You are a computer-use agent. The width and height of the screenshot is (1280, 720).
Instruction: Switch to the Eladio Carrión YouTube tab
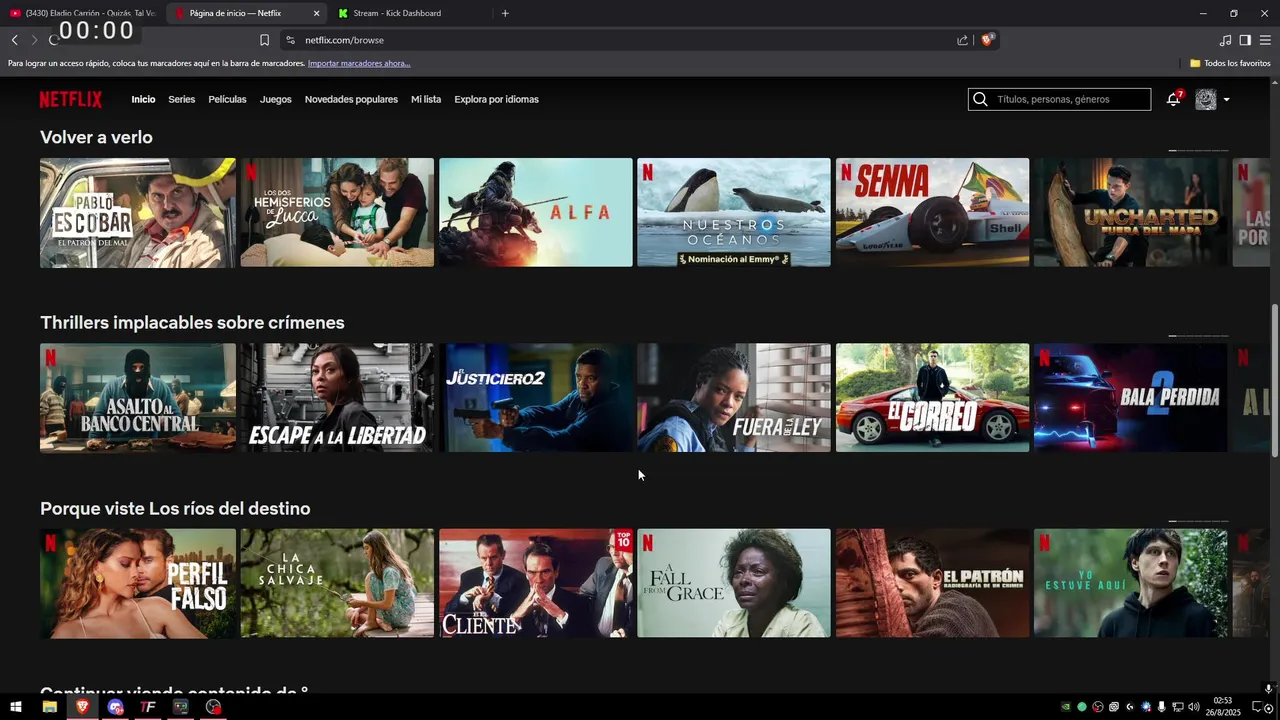82,13
